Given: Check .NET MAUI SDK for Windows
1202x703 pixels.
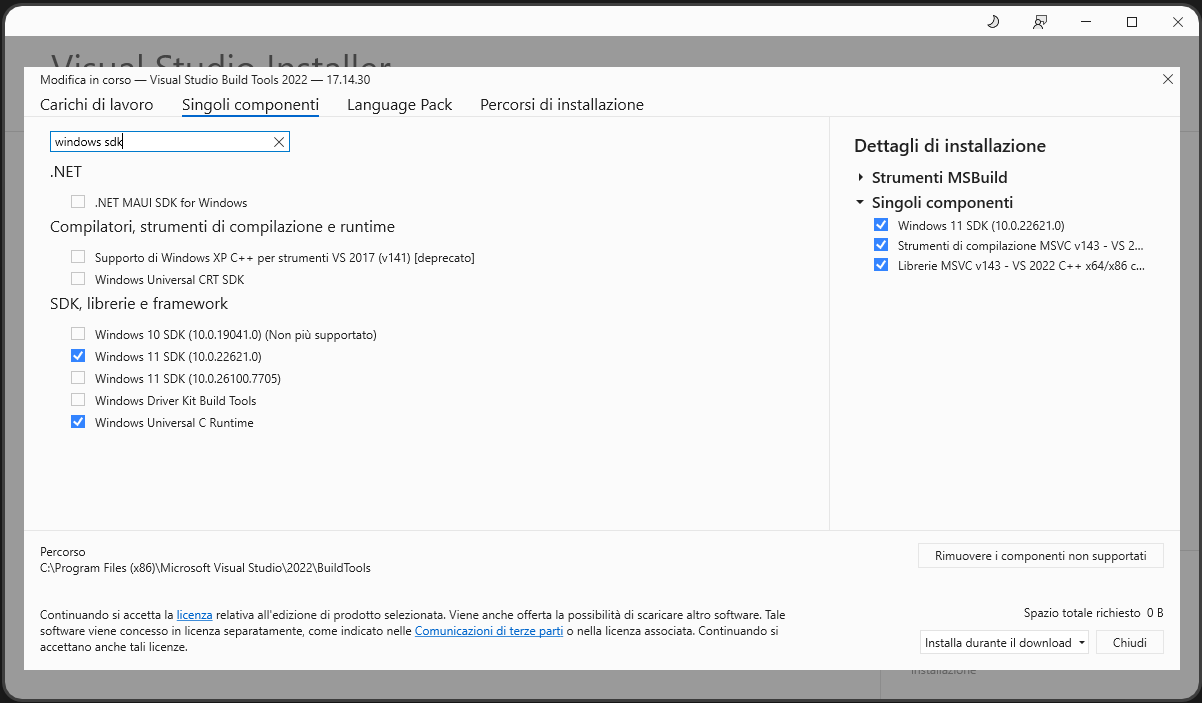Looking at the screenshot, I should pyautogui.click(x=78, y=202).
